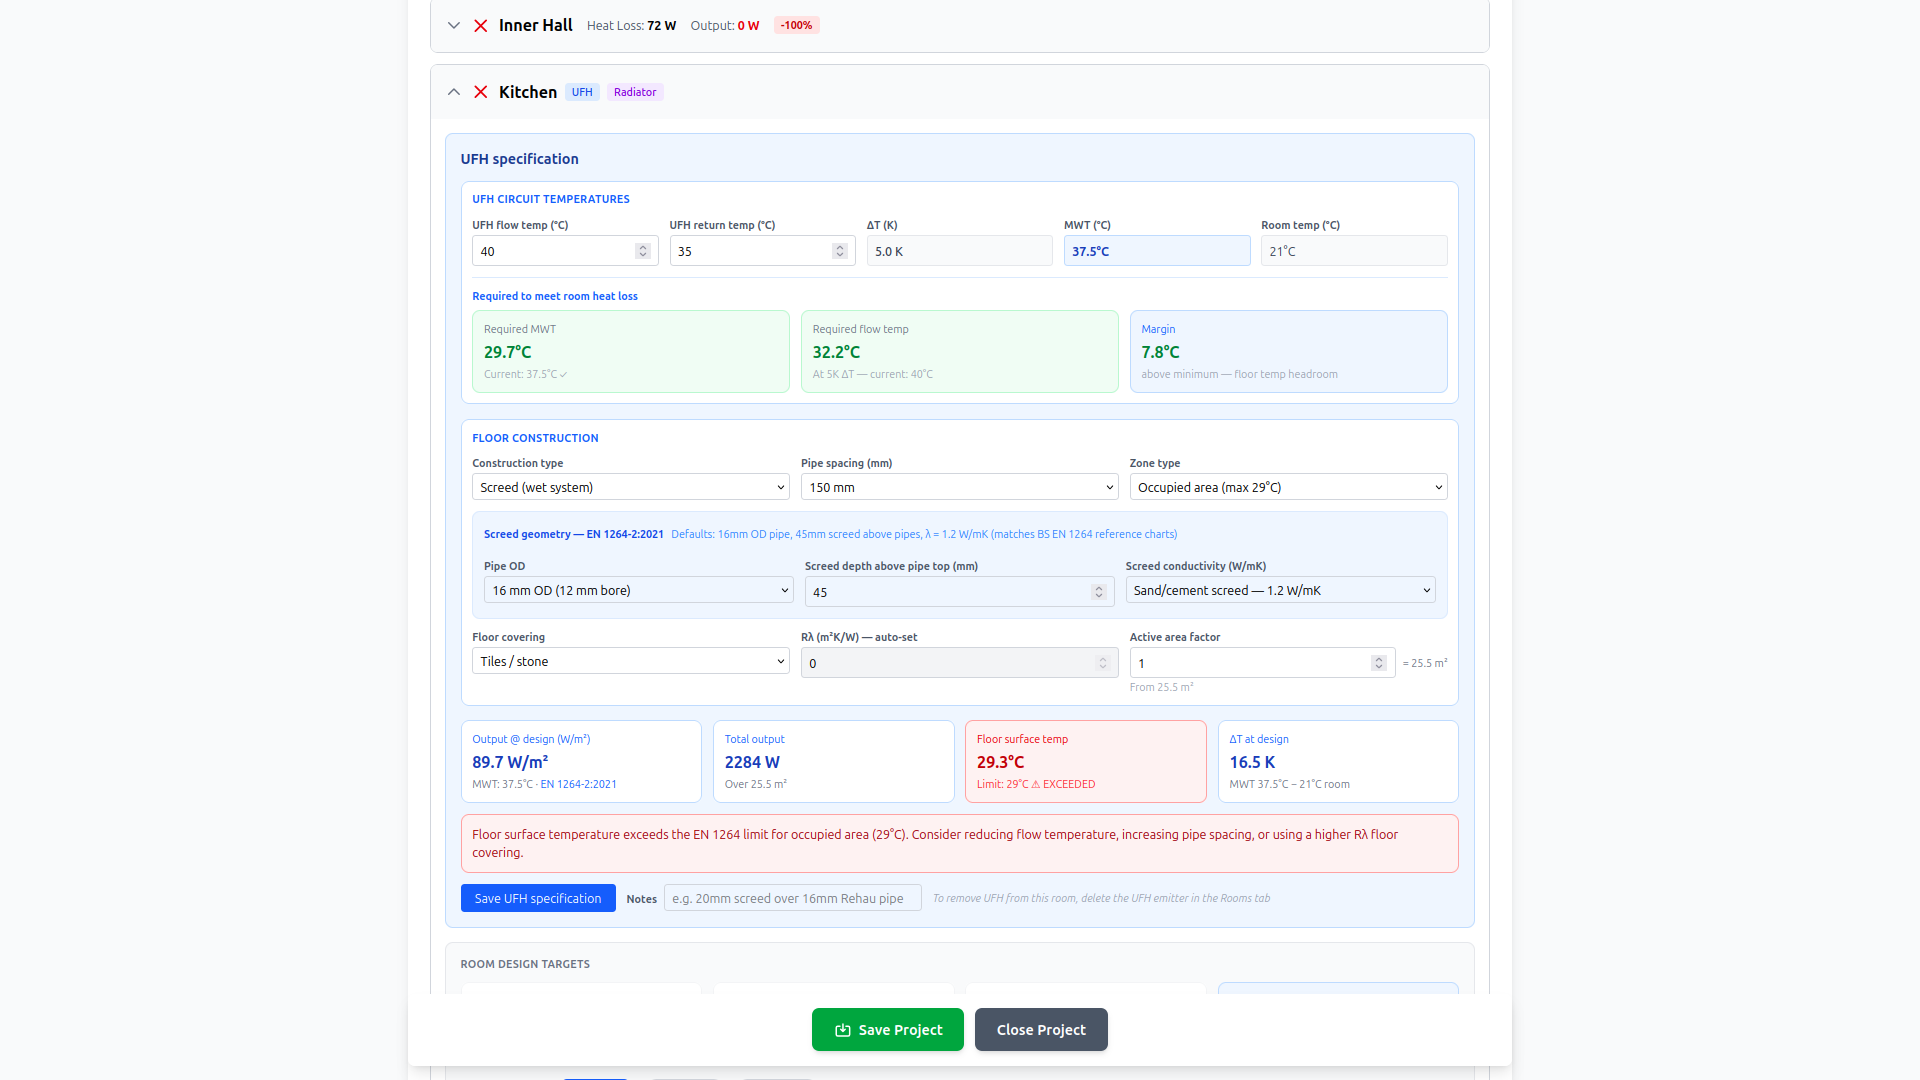The image size is (1920, 1080).
Task: Click the Close Project button
Action: pos(1041,1030)
